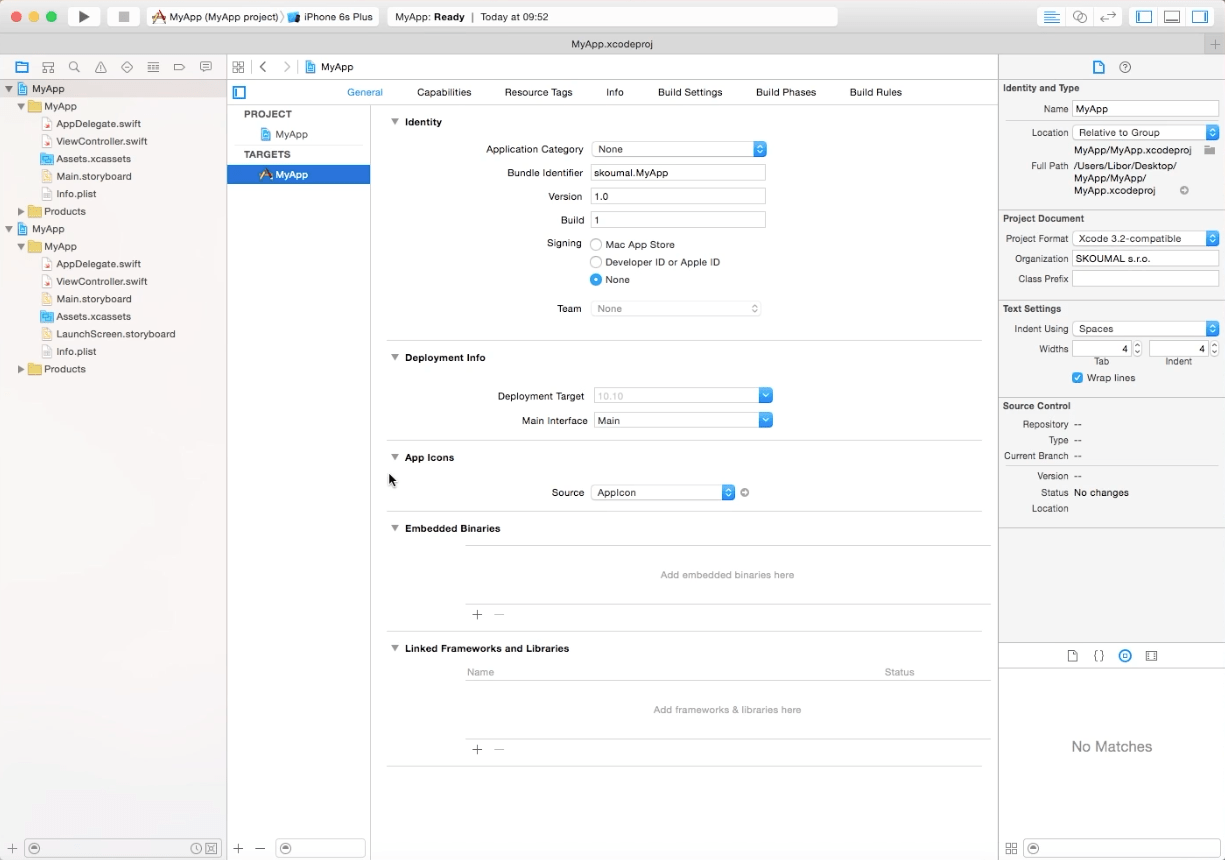Screen dimensions: 1225x860
Task: Open the file template library
Action: [1072, 656]
